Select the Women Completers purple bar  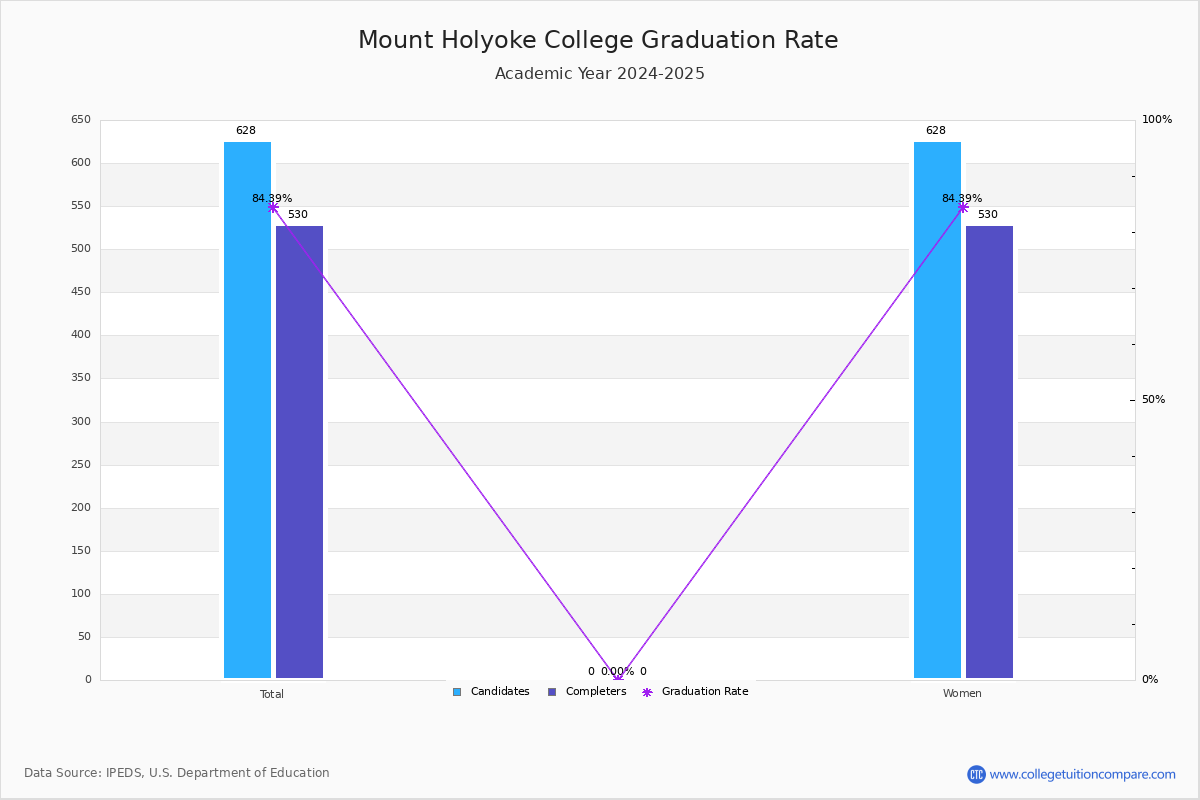pyautogui.click(x=989, y=452)
